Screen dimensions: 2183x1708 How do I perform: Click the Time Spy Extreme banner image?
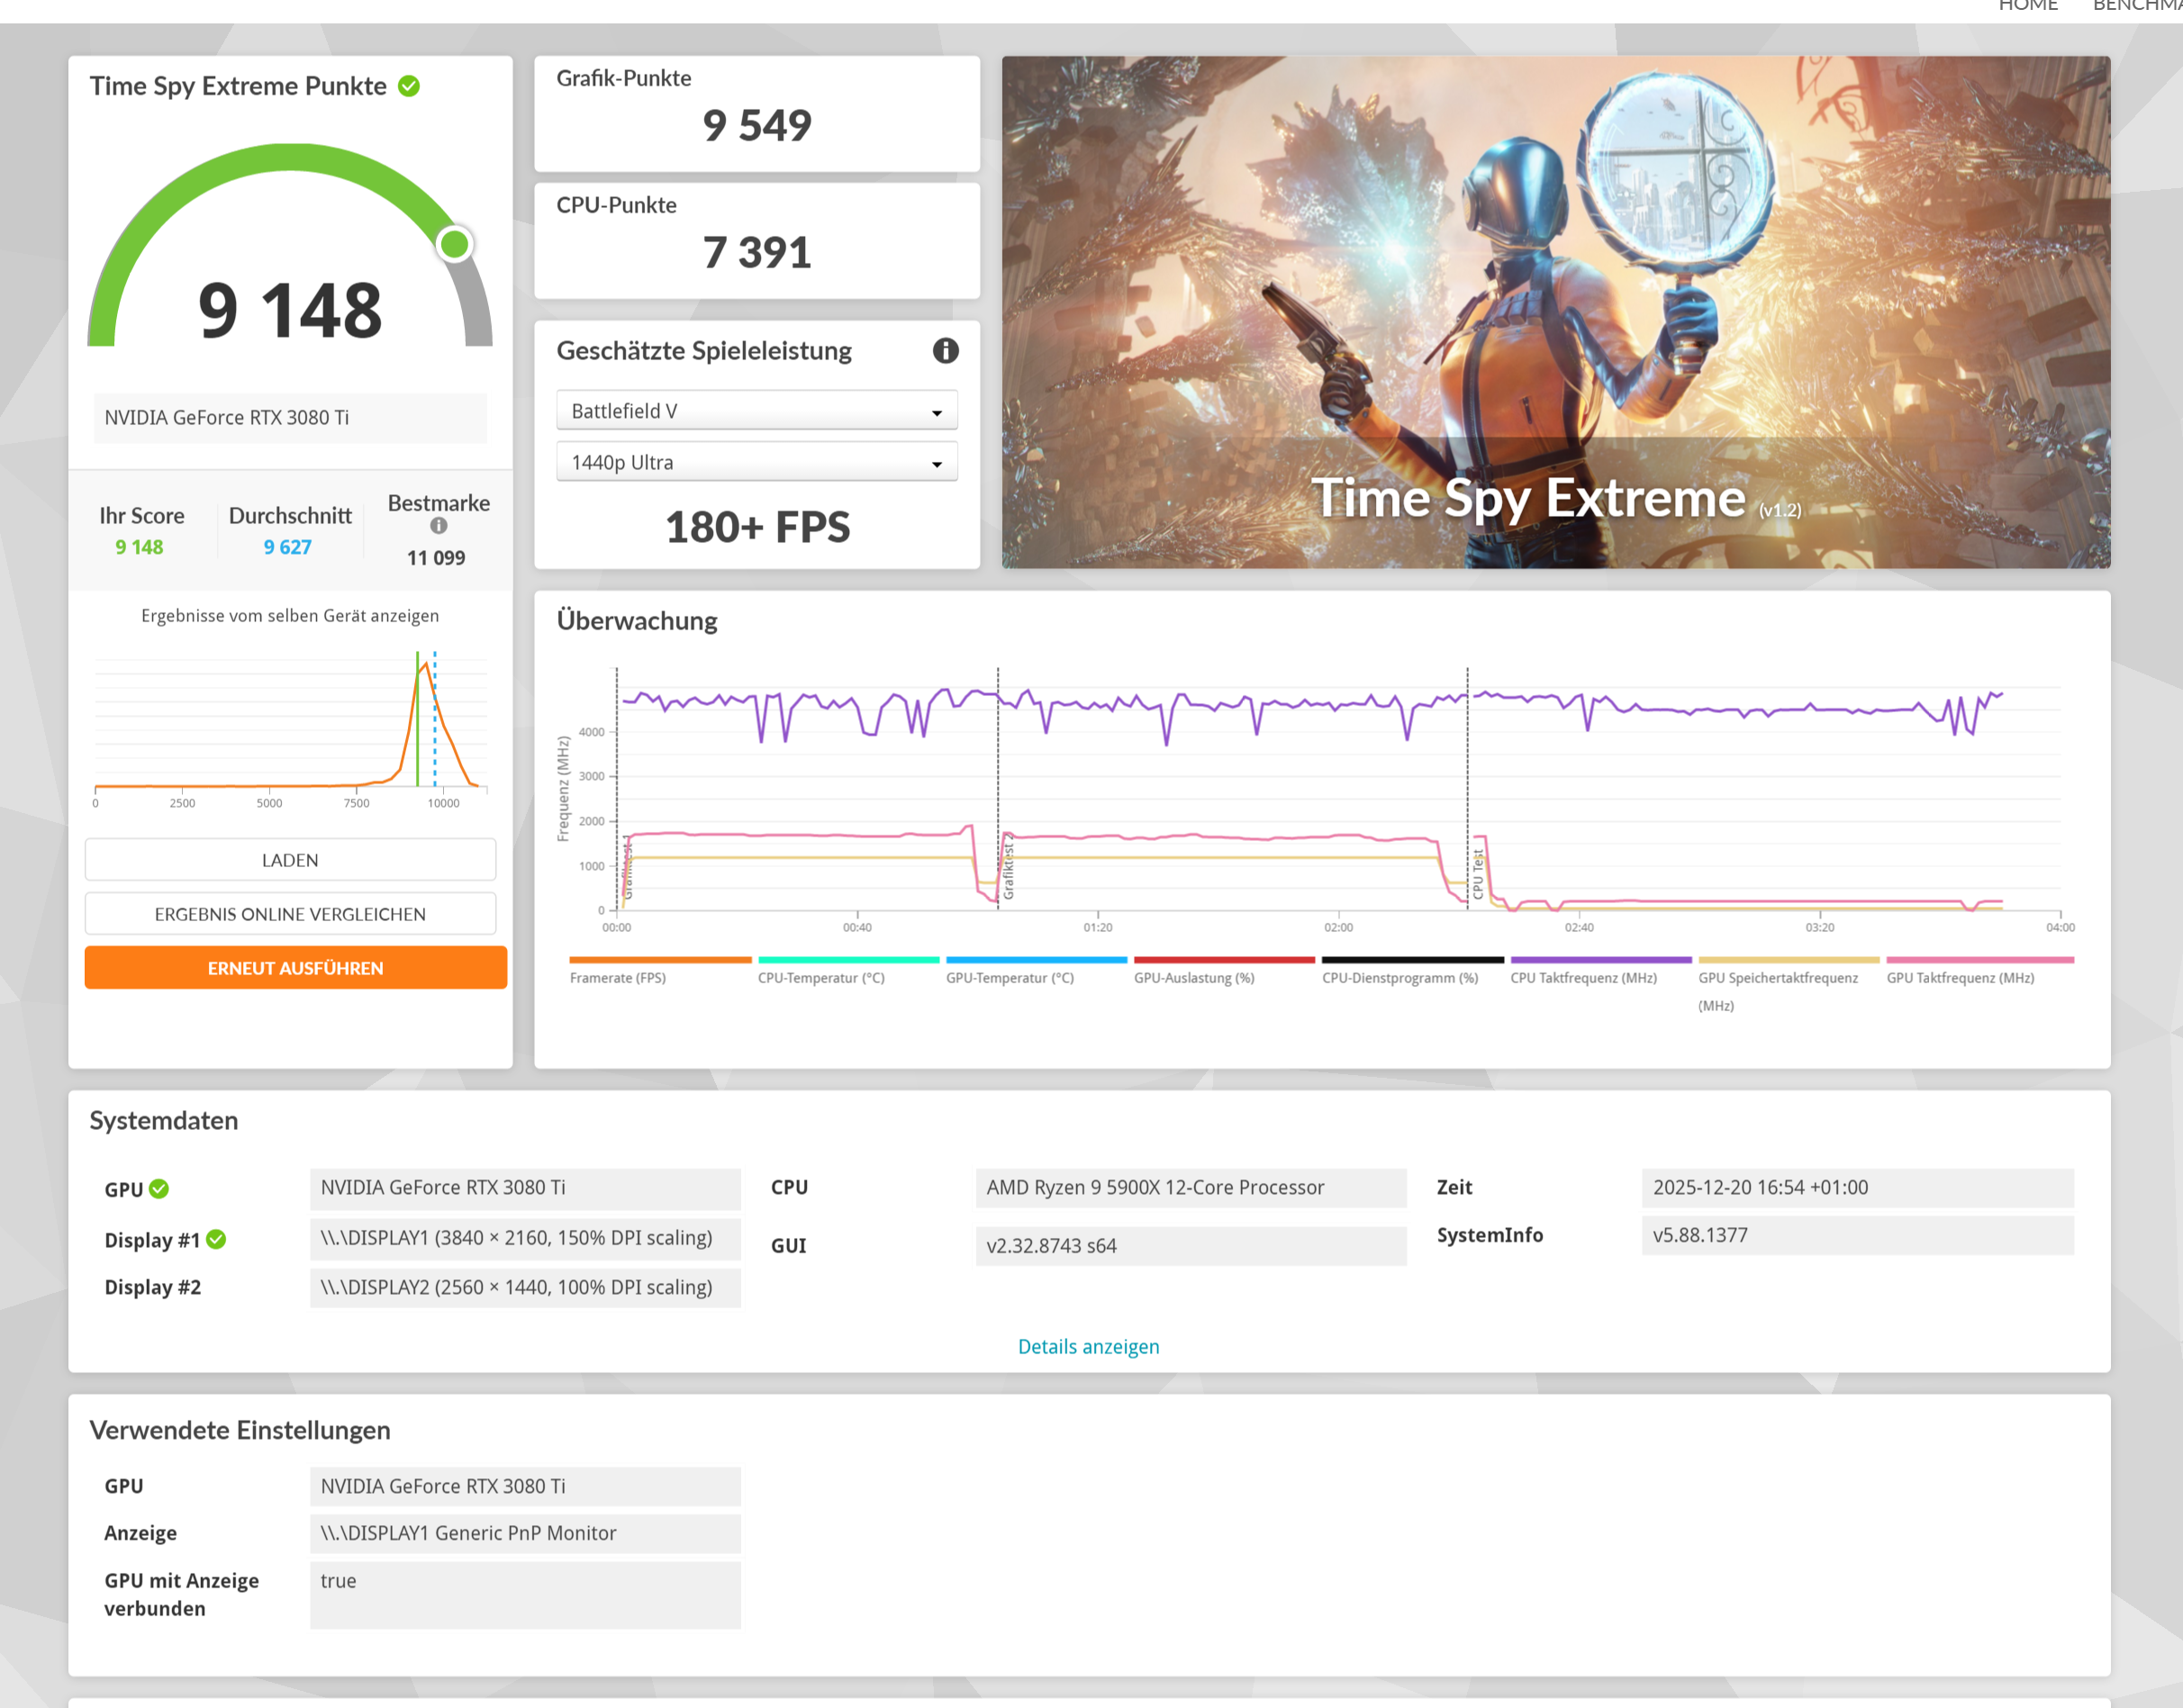click(x=1555, y=312)
